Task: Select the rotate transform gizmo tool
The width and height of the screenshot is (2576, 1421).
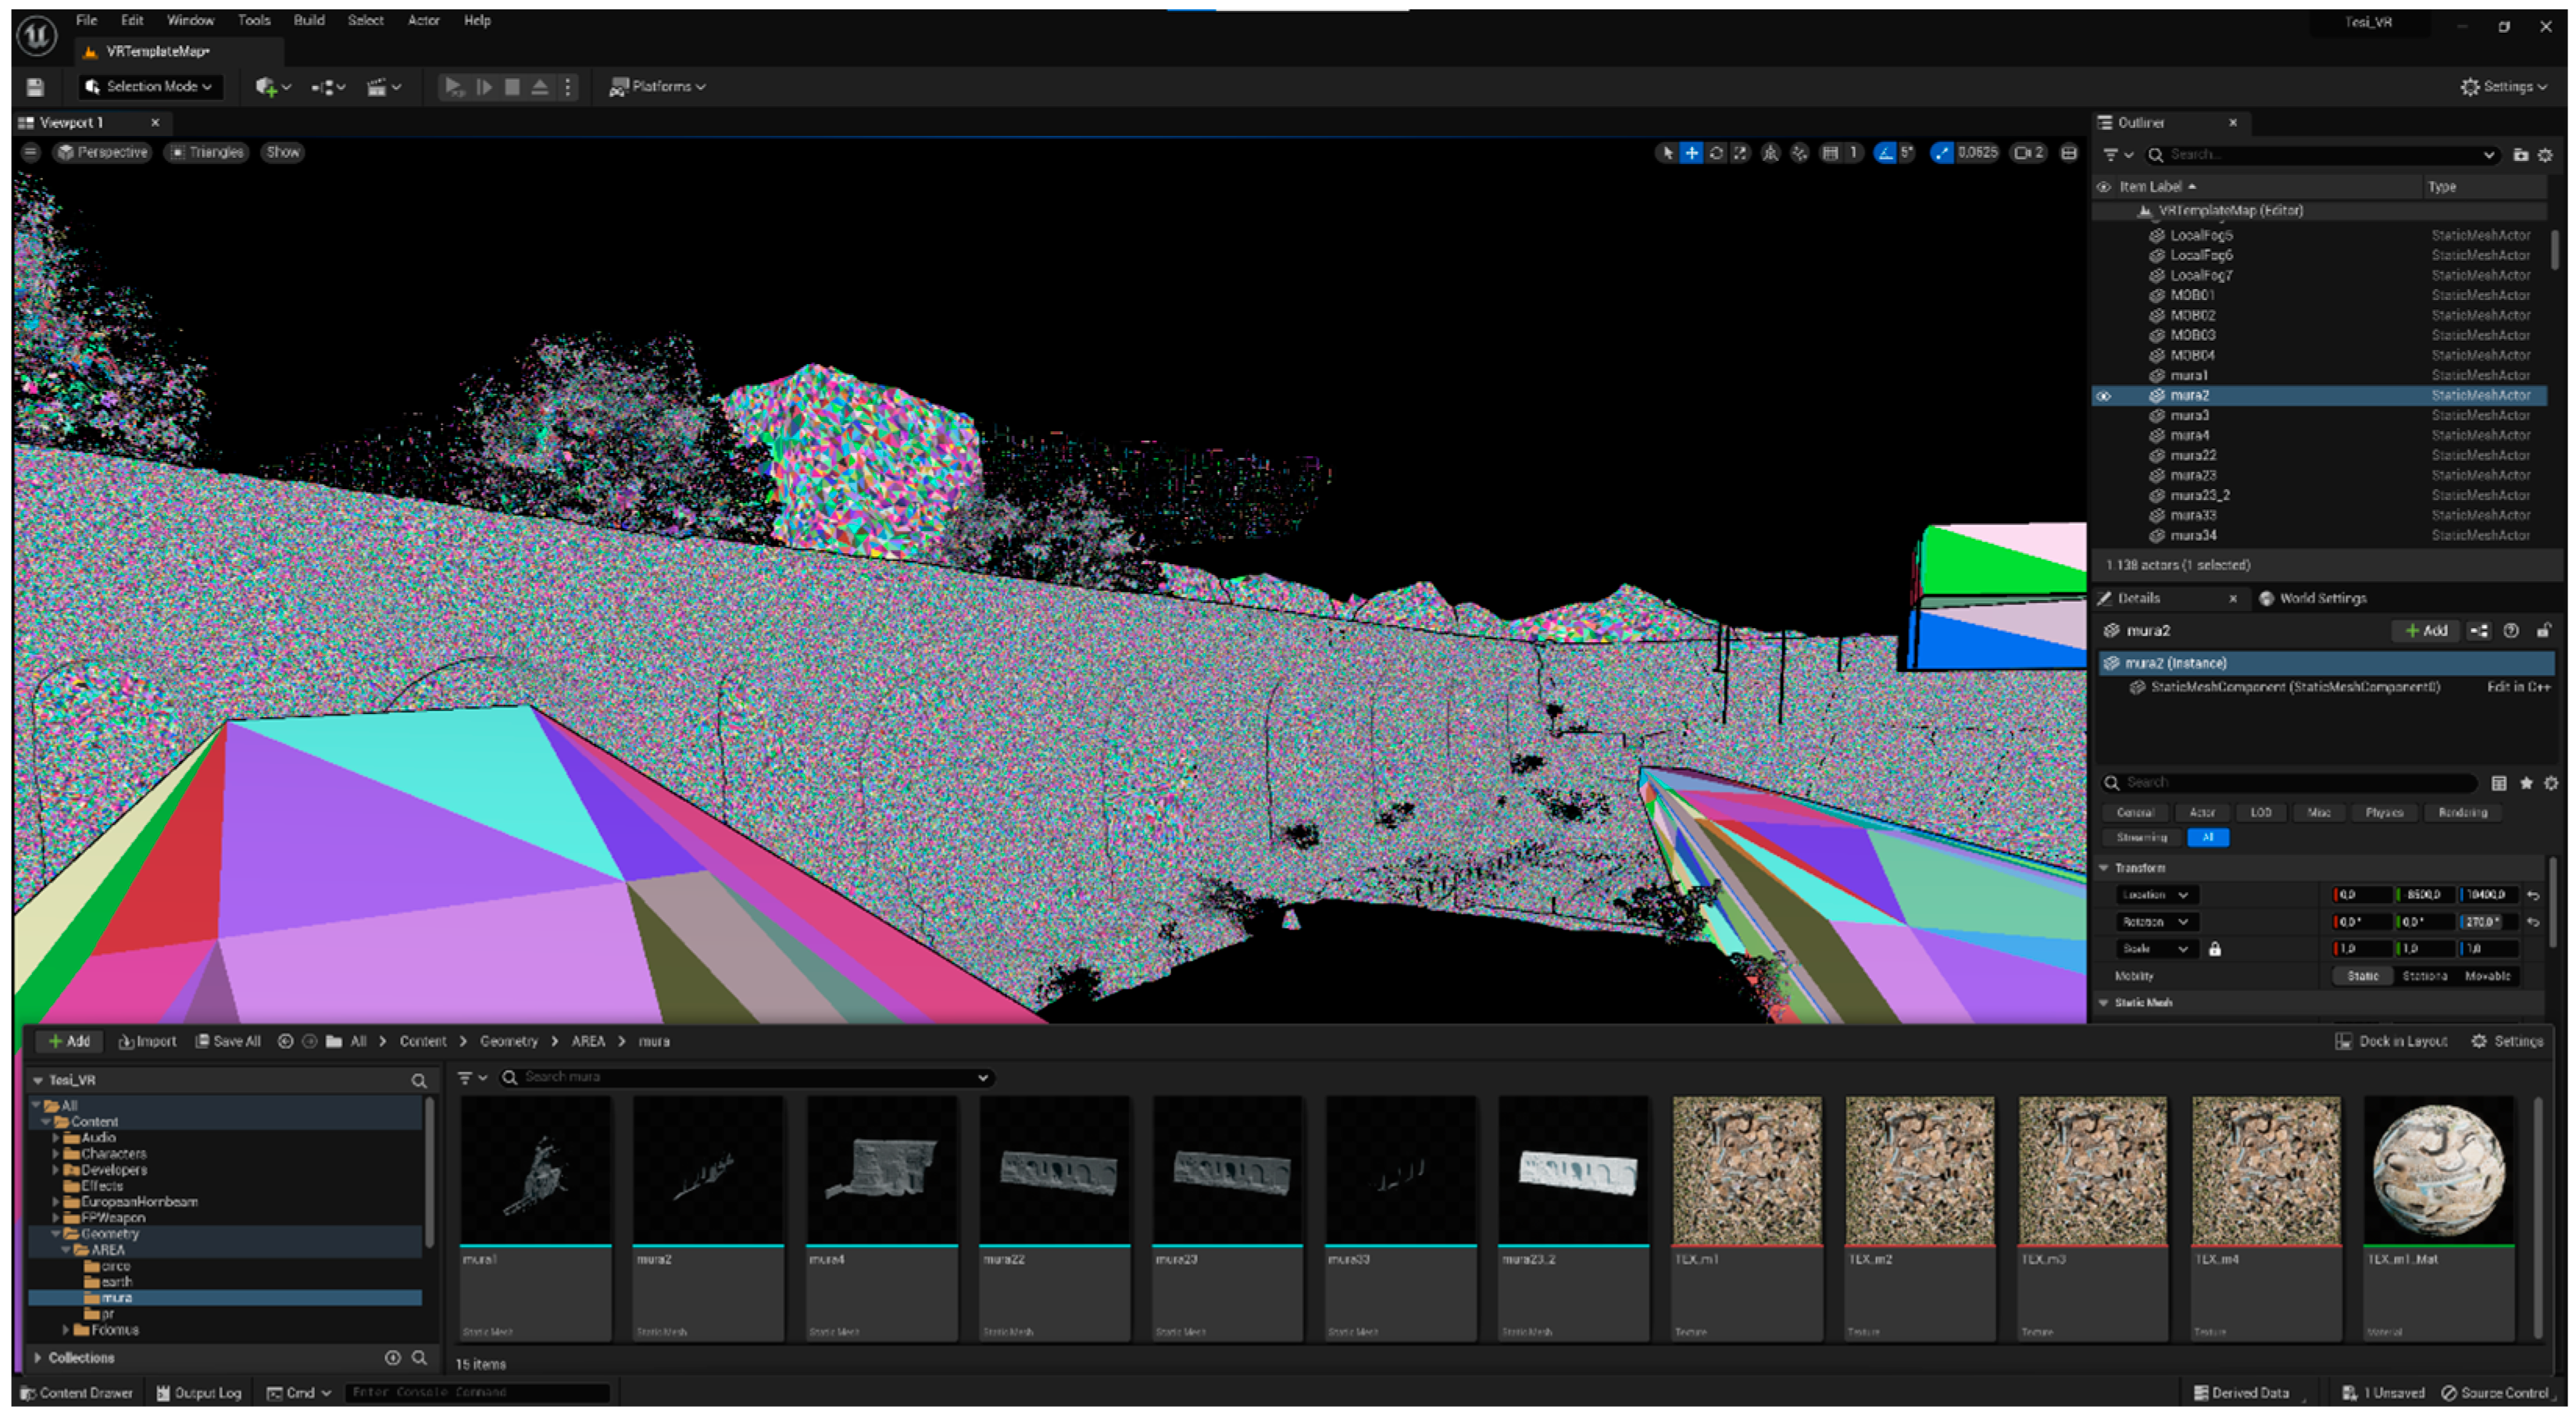Action: click(1716, 153)
